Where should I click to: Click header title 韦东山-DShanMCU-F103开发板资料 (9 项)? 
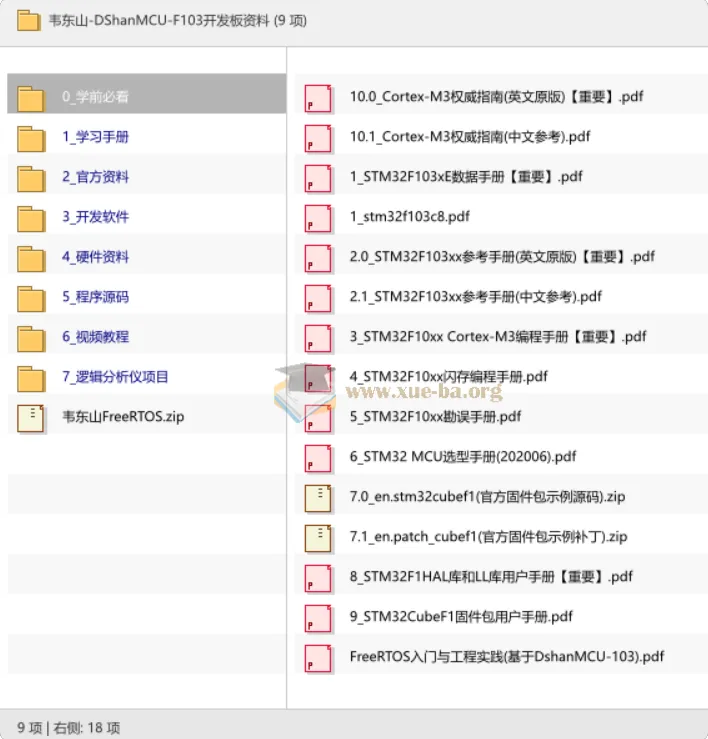(x=178, y=21)
